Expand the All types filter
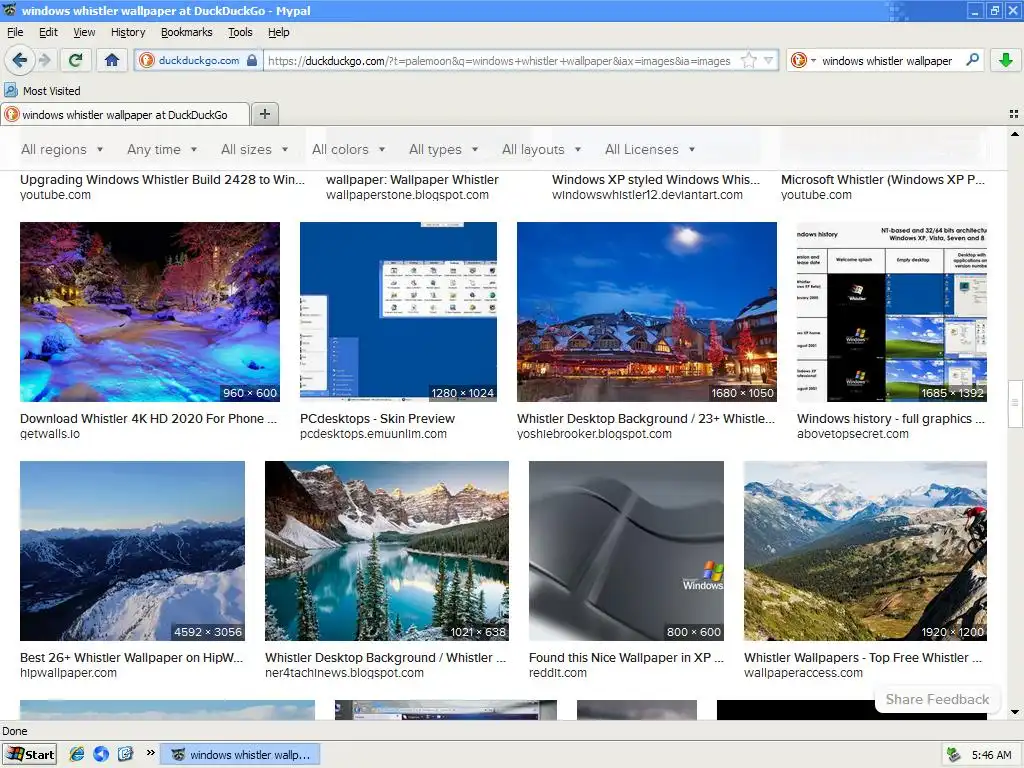Viewport: 1024px width, 768px height. click(443, 150)
